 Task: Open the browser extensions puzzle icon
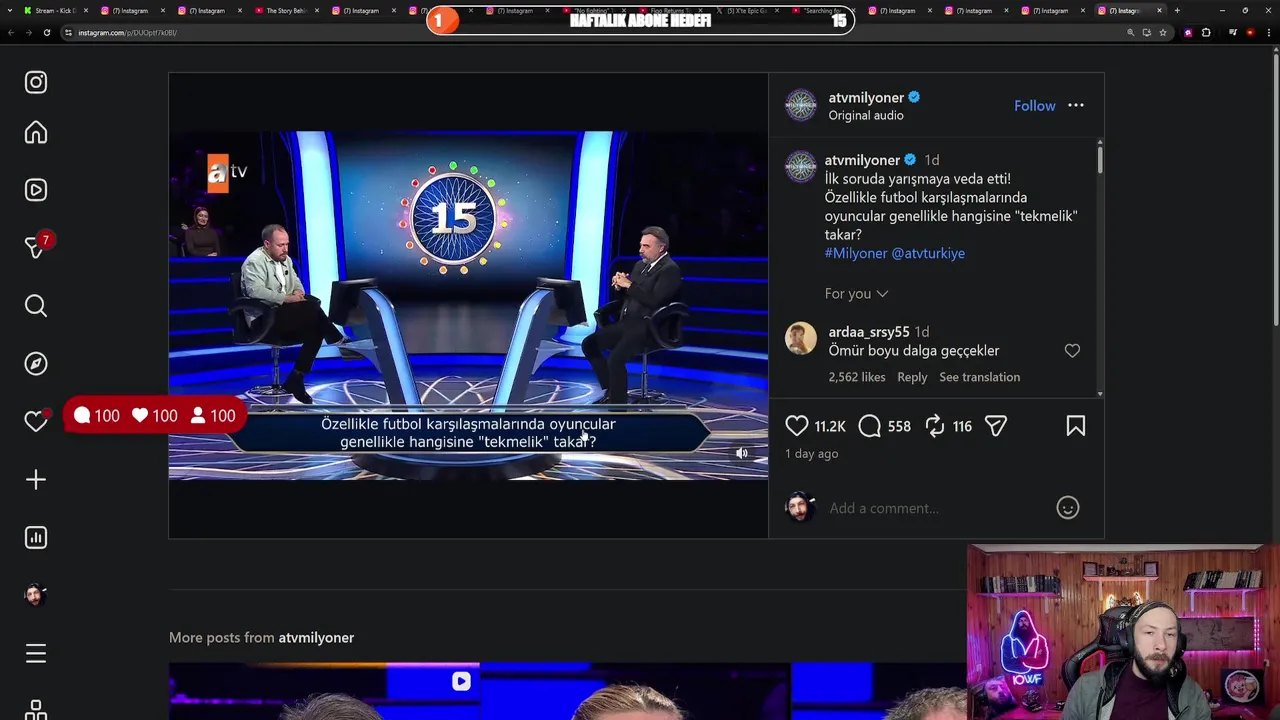[x=1206, y=32]
